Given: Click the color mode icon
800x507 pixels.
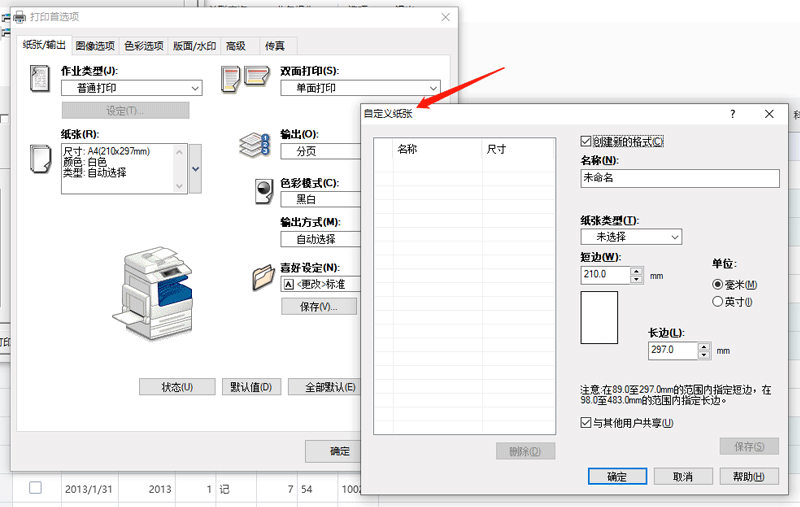Looking at the screenshot, I should 263,191.
